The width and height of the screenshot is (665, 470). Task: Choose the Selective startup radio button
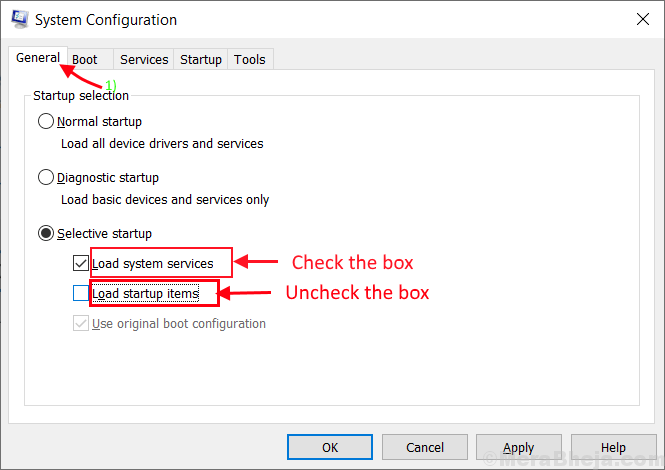pyautogui.click(x=46, y=233)
